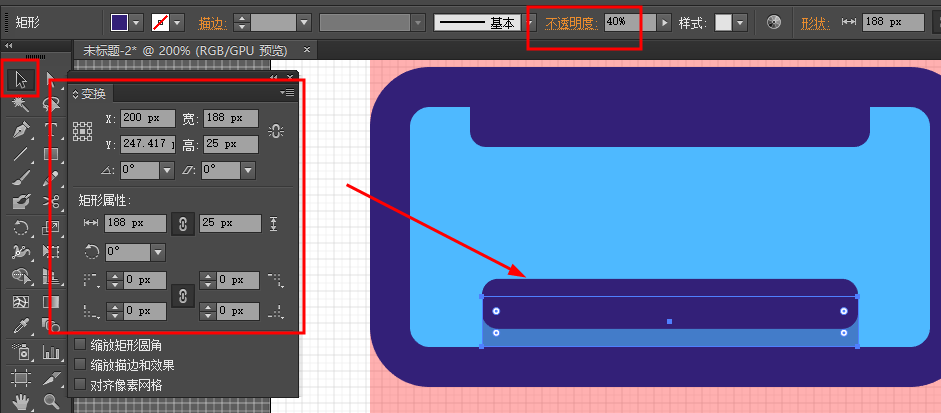
Task: Select the Column Graph tool
Action: [52, 352]
